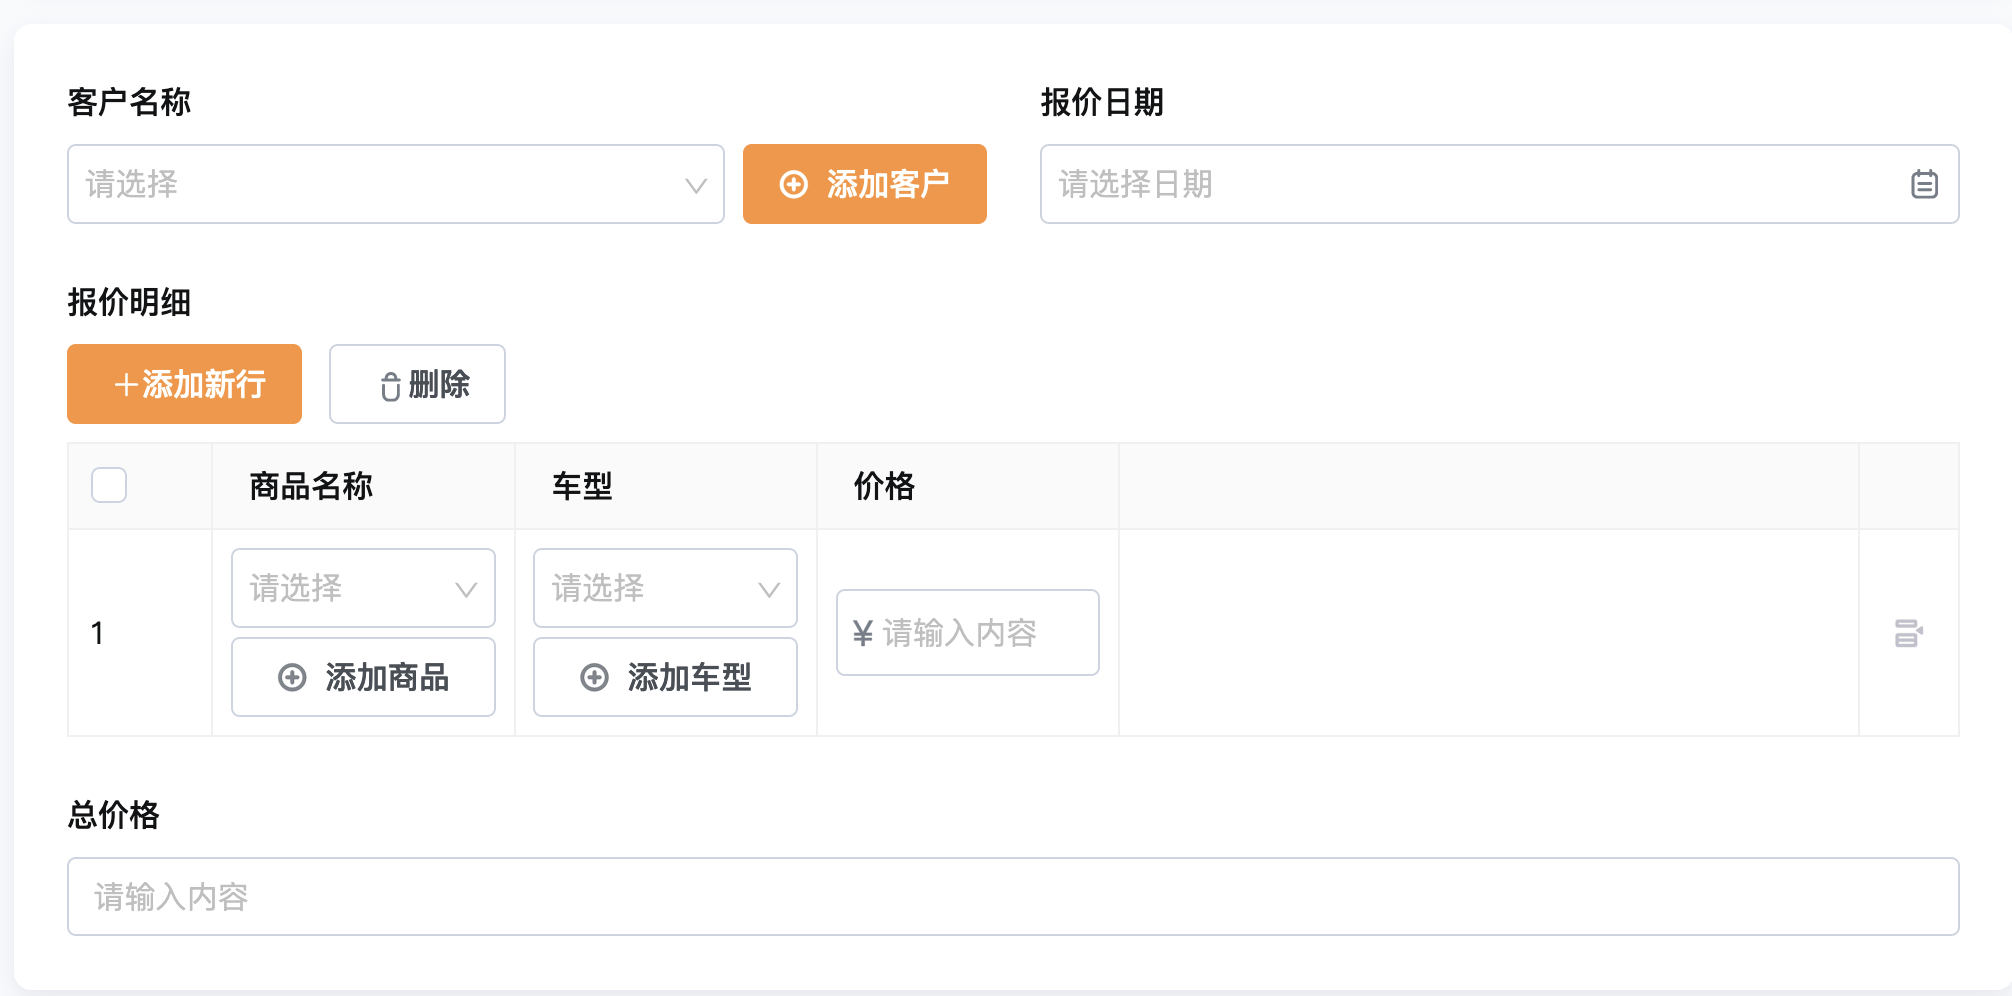The width and height of the screenshot is (2012, 996).
Task: Click the row action icon at row end
Action: point(1908,633)
